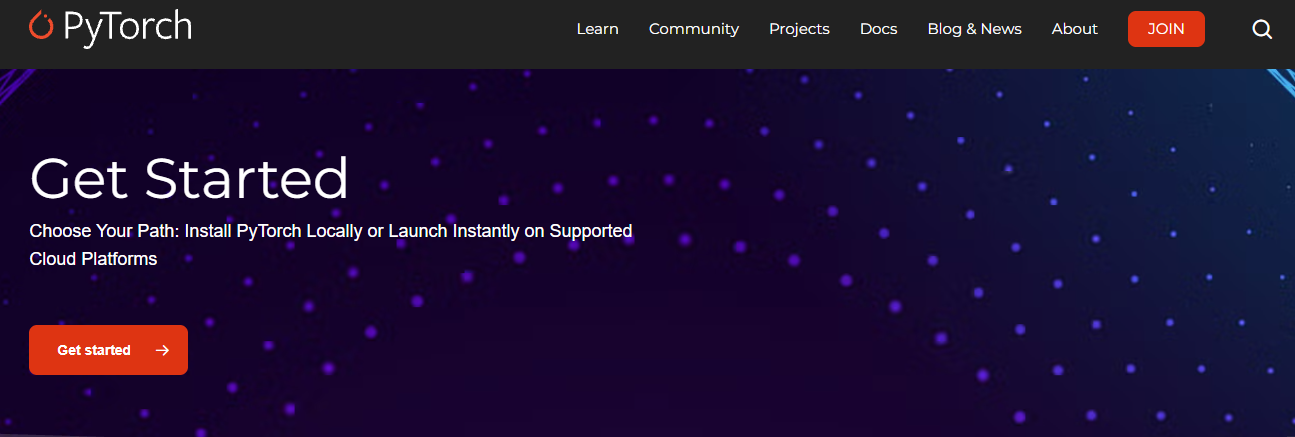Click empty space in dark navigation bar
Screen dimensions: 1295x437
tap(380, 30)
